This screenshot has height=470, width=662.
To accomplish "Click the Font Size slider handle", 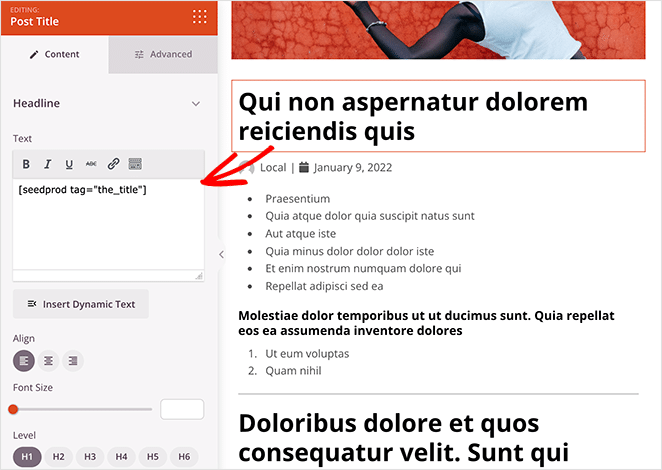I will pos(13,409).
